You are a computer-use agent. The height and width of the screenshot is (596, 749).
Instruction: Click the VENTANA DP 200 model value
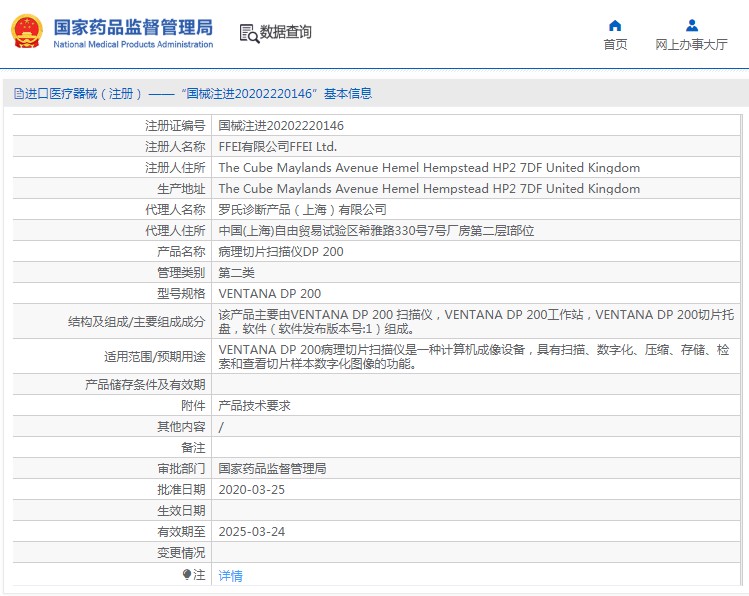click(269, 294)
